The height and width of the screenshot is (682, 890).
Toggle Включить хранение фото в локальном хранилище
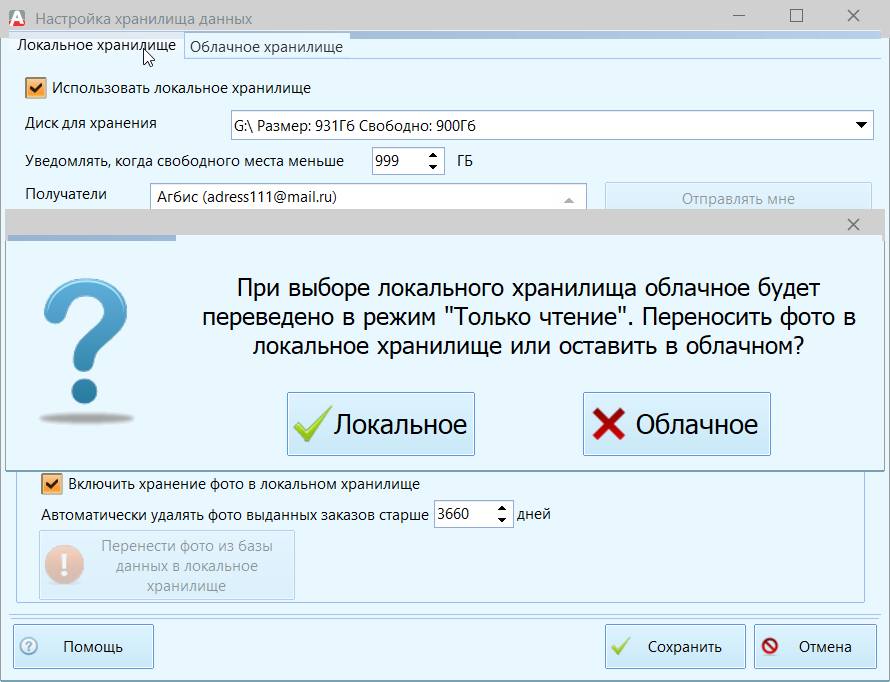coord(52,484)
